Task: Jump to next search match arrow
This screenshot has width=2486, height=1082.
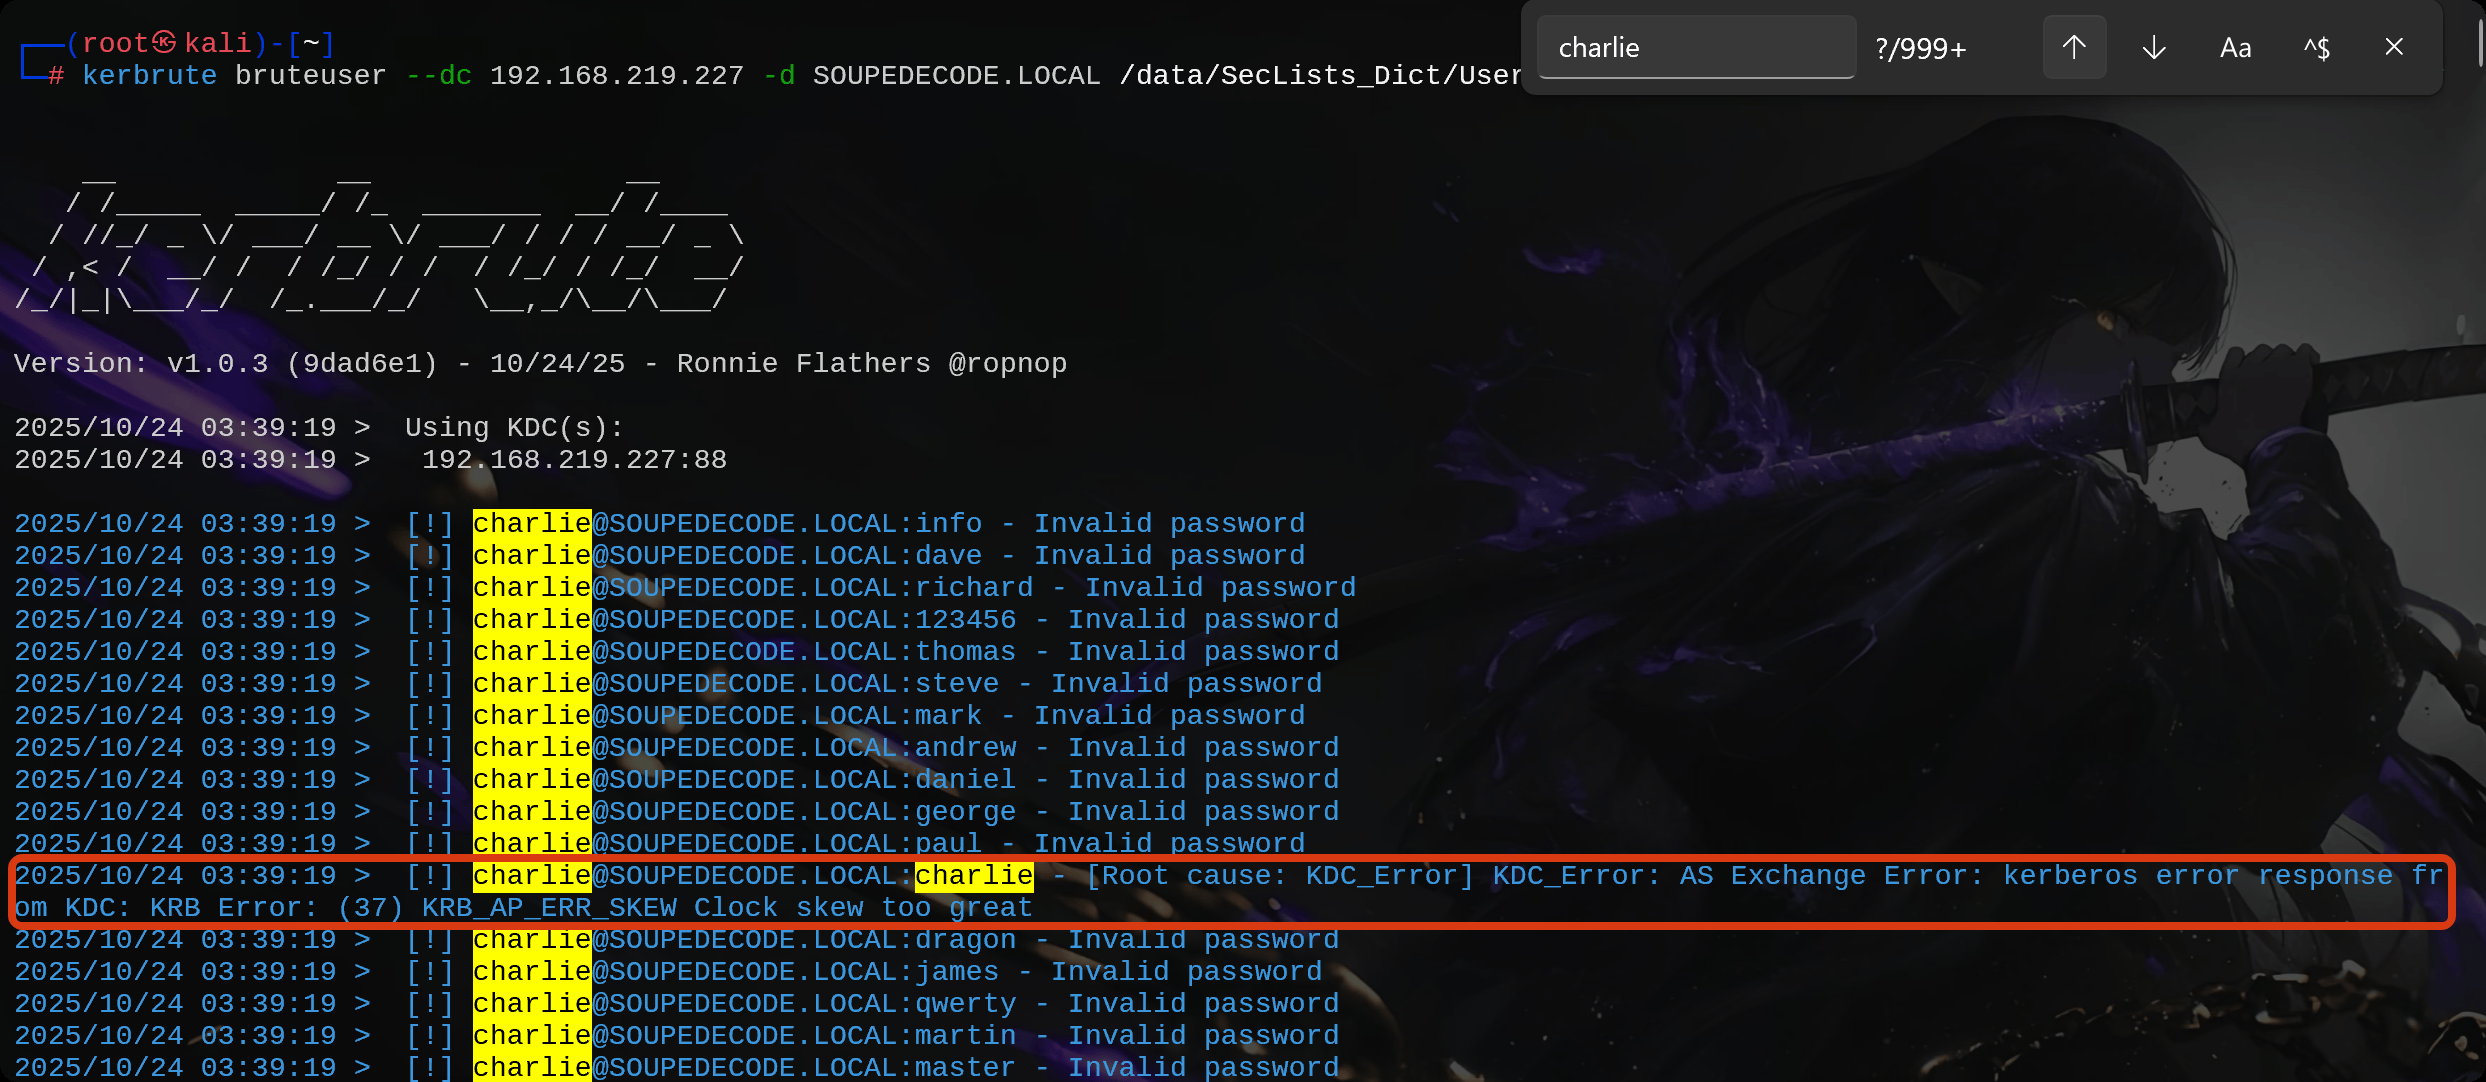Action: tap(2154, 47)
